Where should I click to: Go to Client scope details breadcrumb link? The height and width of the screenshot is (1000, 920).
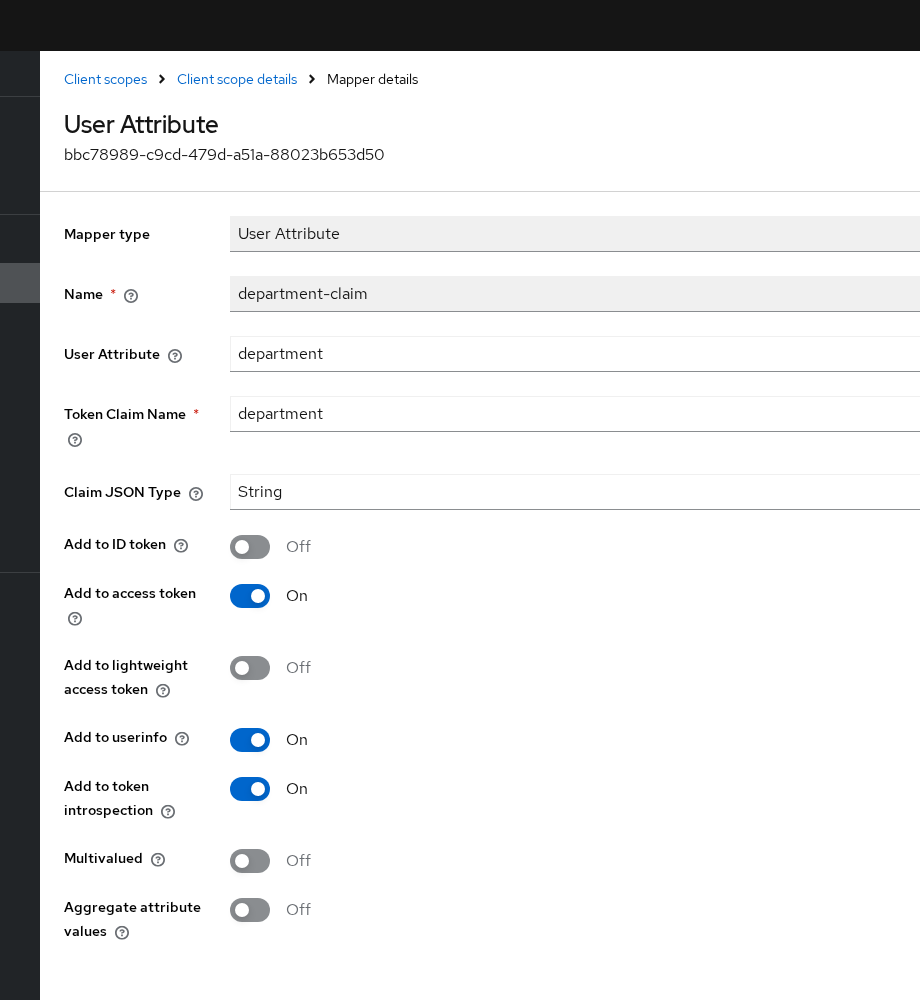click(x=237, y=79)
